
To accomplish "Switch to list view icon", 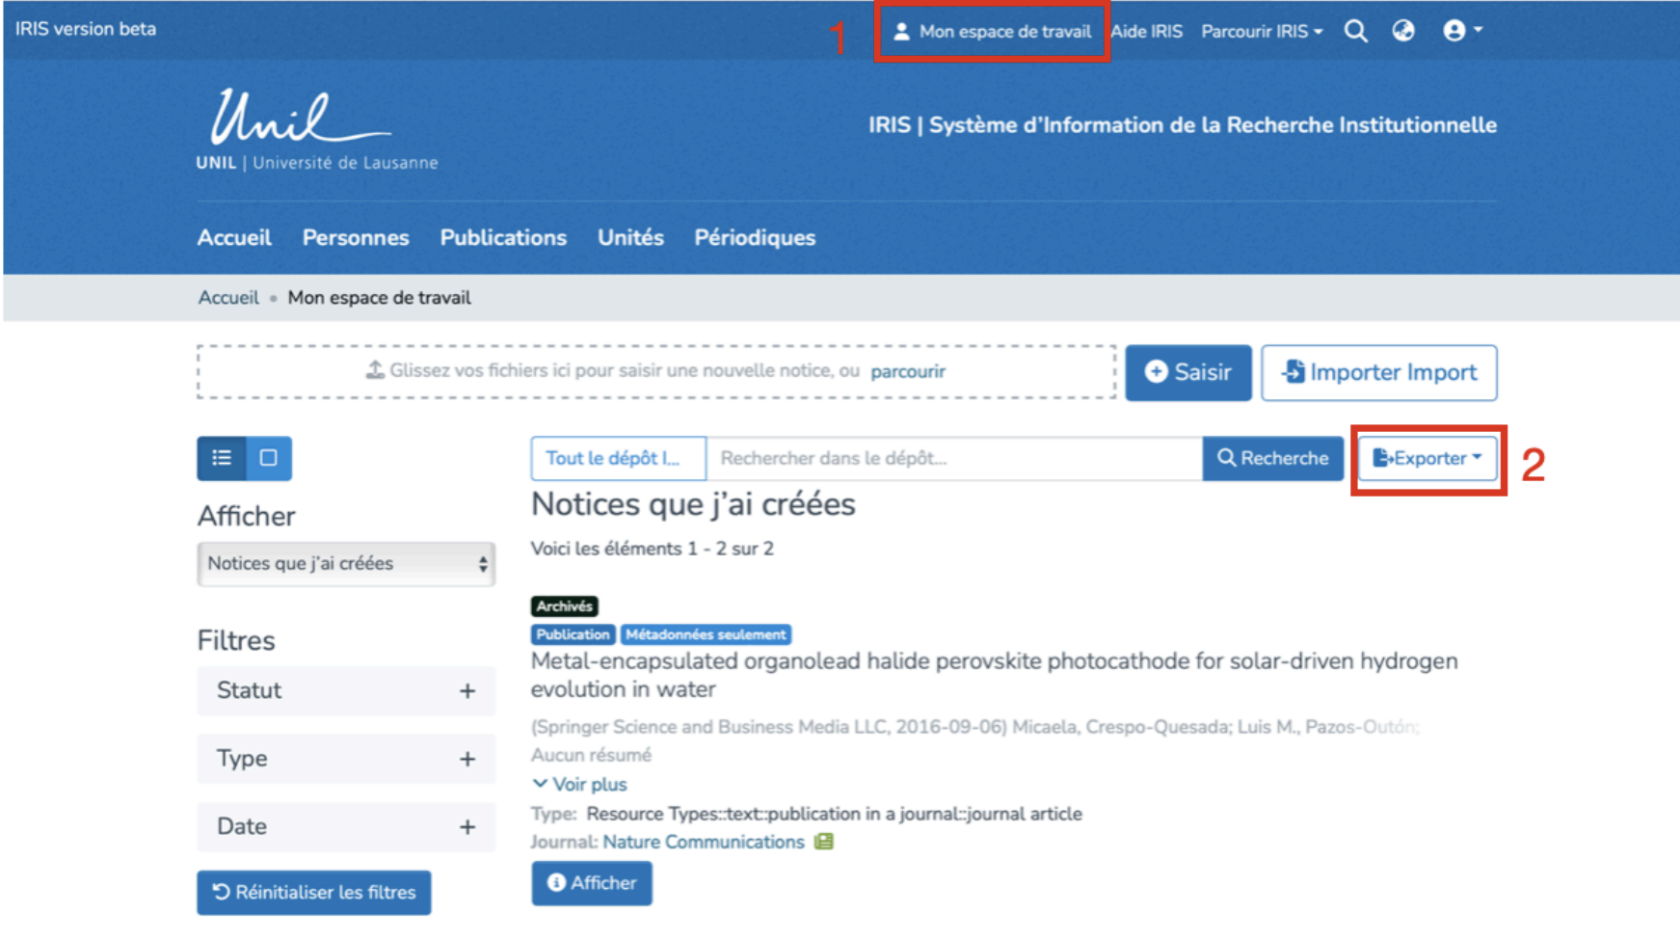I will (222, 458).
